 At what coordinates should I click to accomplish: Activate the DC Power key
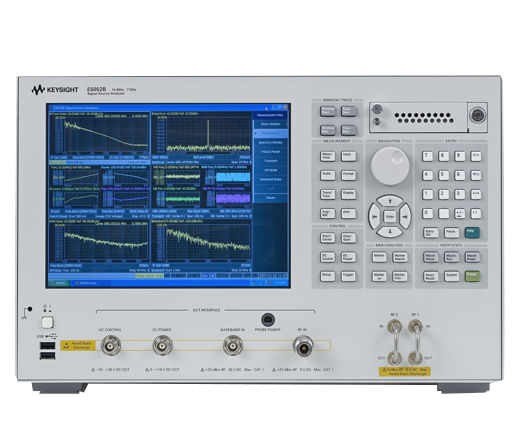point(349,257)
